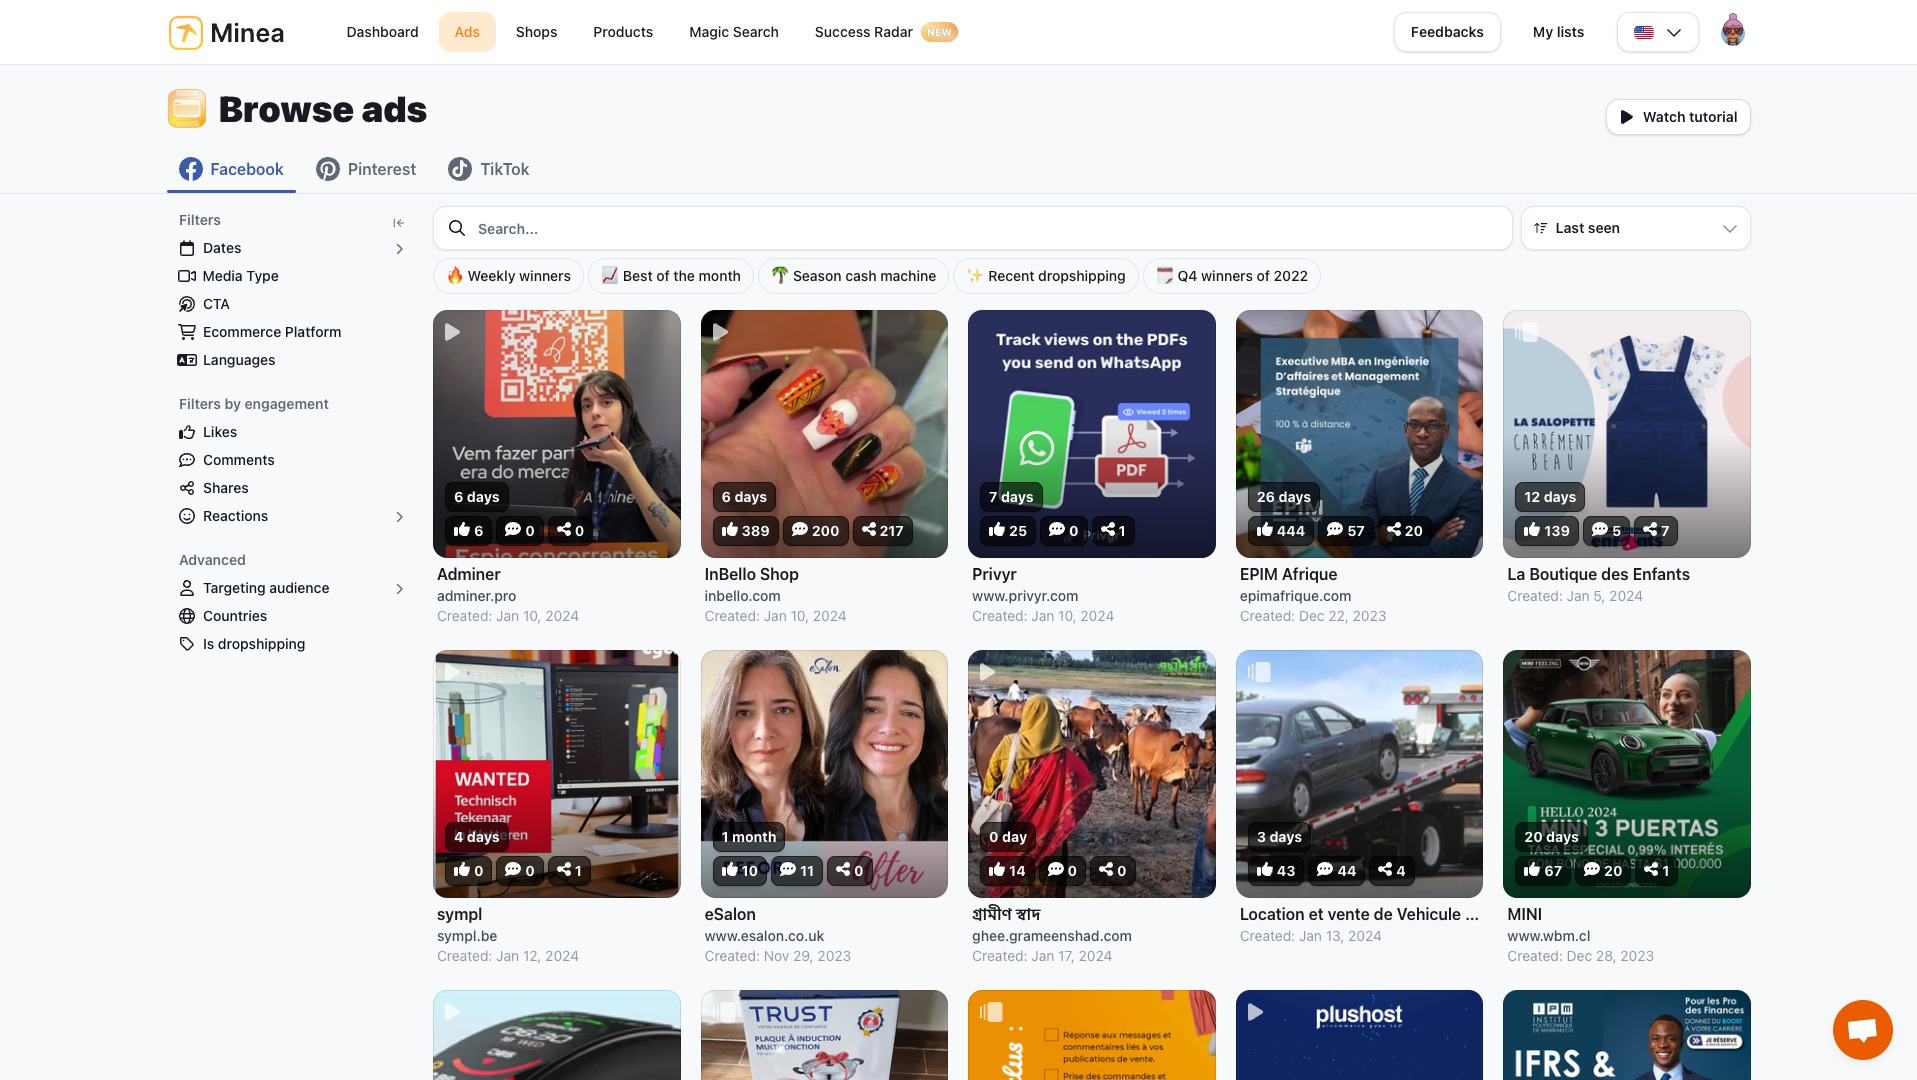1917x1080 pixels.
Task: Switch to the Pinterest tab
Action: pyautogui.click(x=366, y=169)
